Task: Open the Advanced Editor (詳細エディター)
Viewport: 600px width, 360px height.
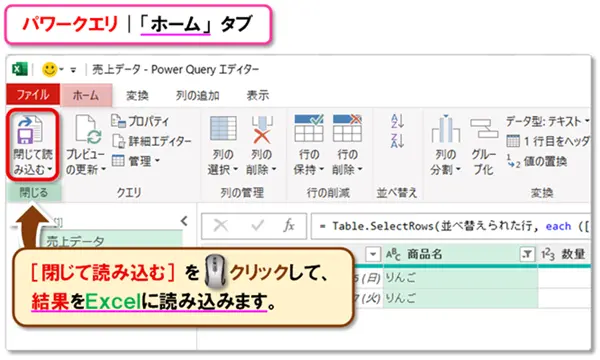Action: pos(152,141)
